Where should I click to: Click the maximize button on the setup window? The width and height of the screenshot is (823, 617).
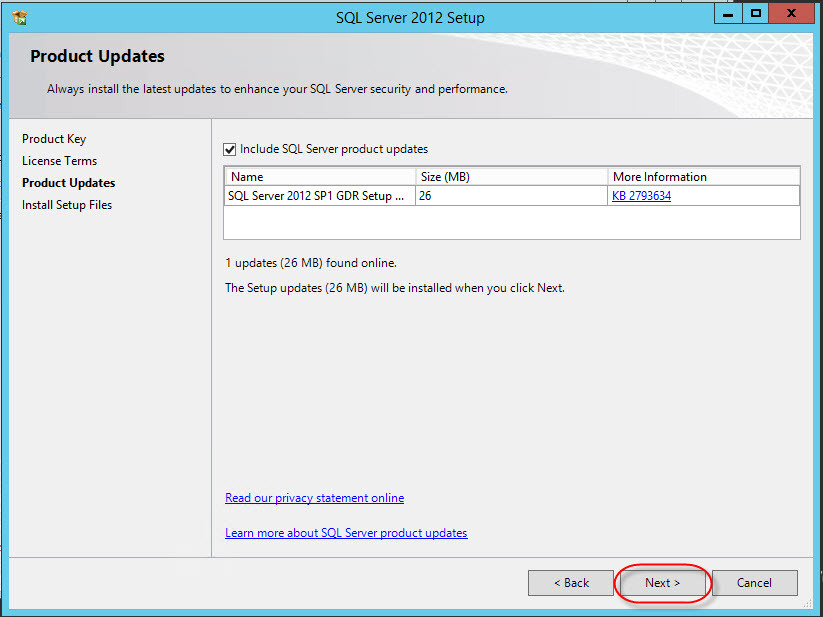click(757, 13)
